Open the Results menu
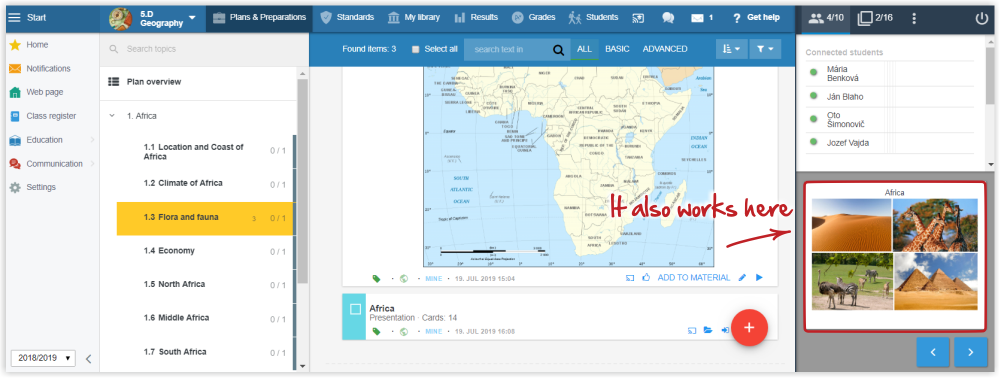The width and height of the screenshot is (1000, 378). pyautogui.click(x=476, y=18)
